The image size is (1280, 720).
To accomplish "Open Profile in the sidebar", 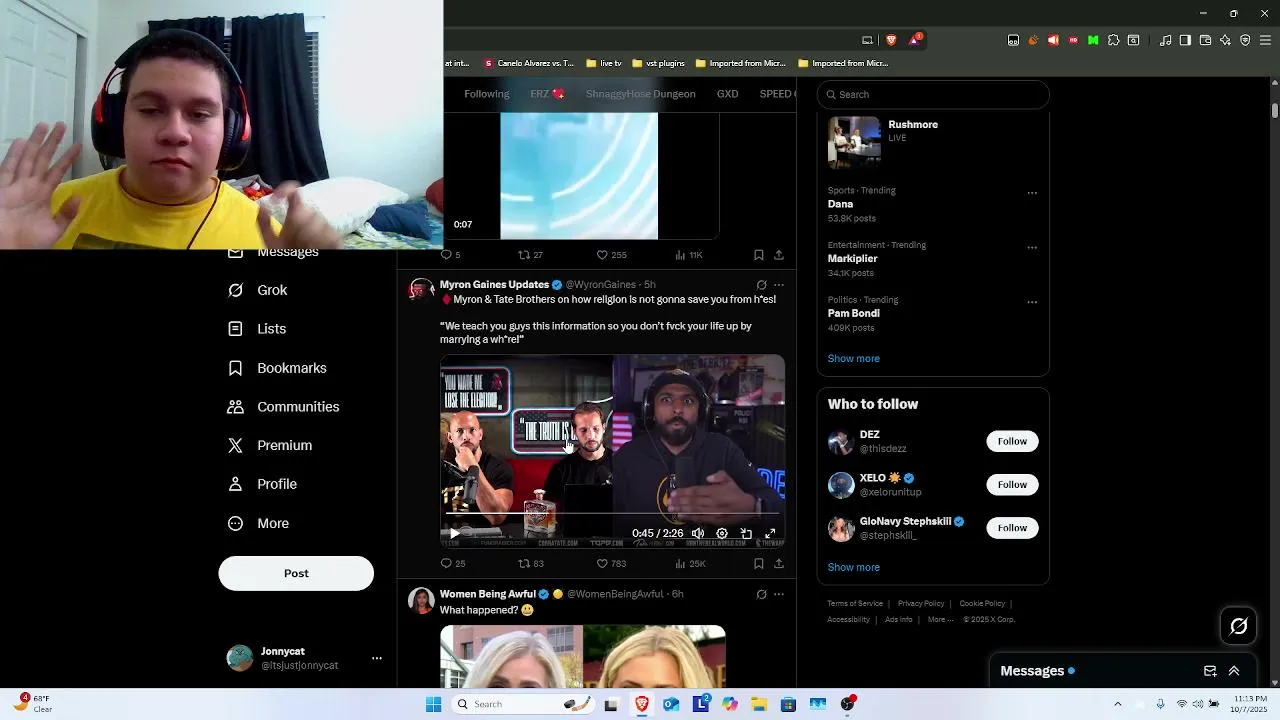I will [262, 484].
